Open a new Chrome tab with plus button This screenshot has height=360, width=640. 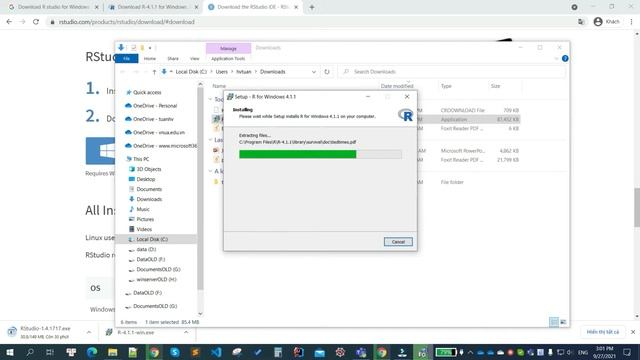click(311, 7)
